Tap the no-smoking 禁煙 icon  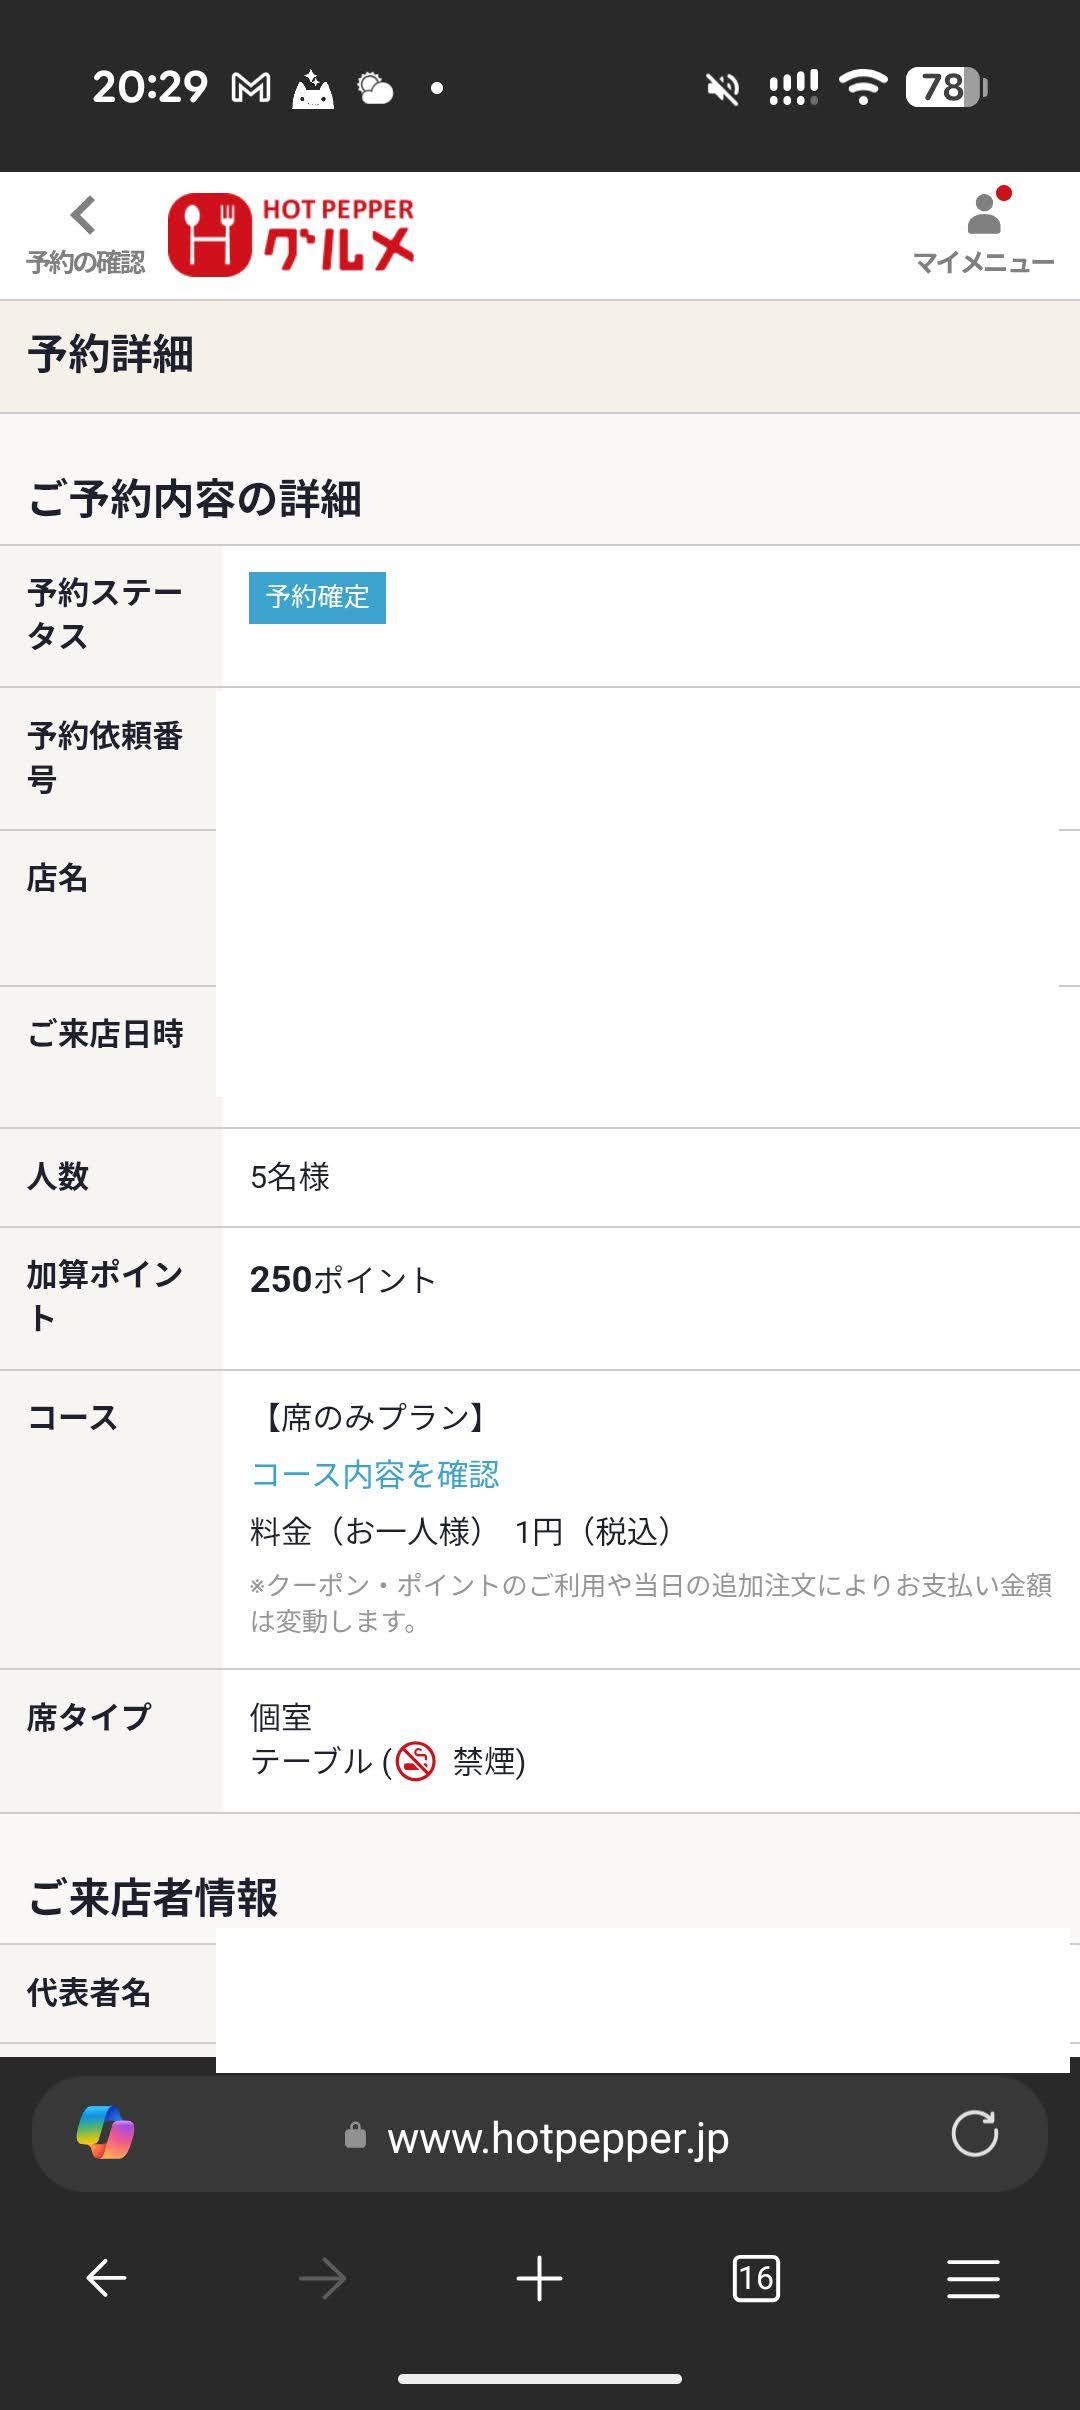click(416, 1761)
